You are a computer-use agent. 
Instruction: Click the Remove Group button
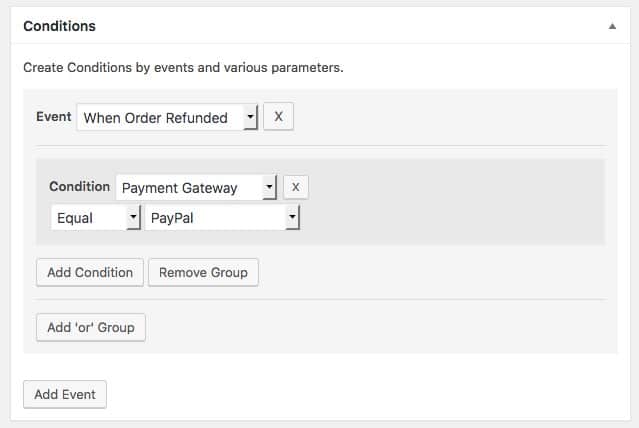click(203, 272)
